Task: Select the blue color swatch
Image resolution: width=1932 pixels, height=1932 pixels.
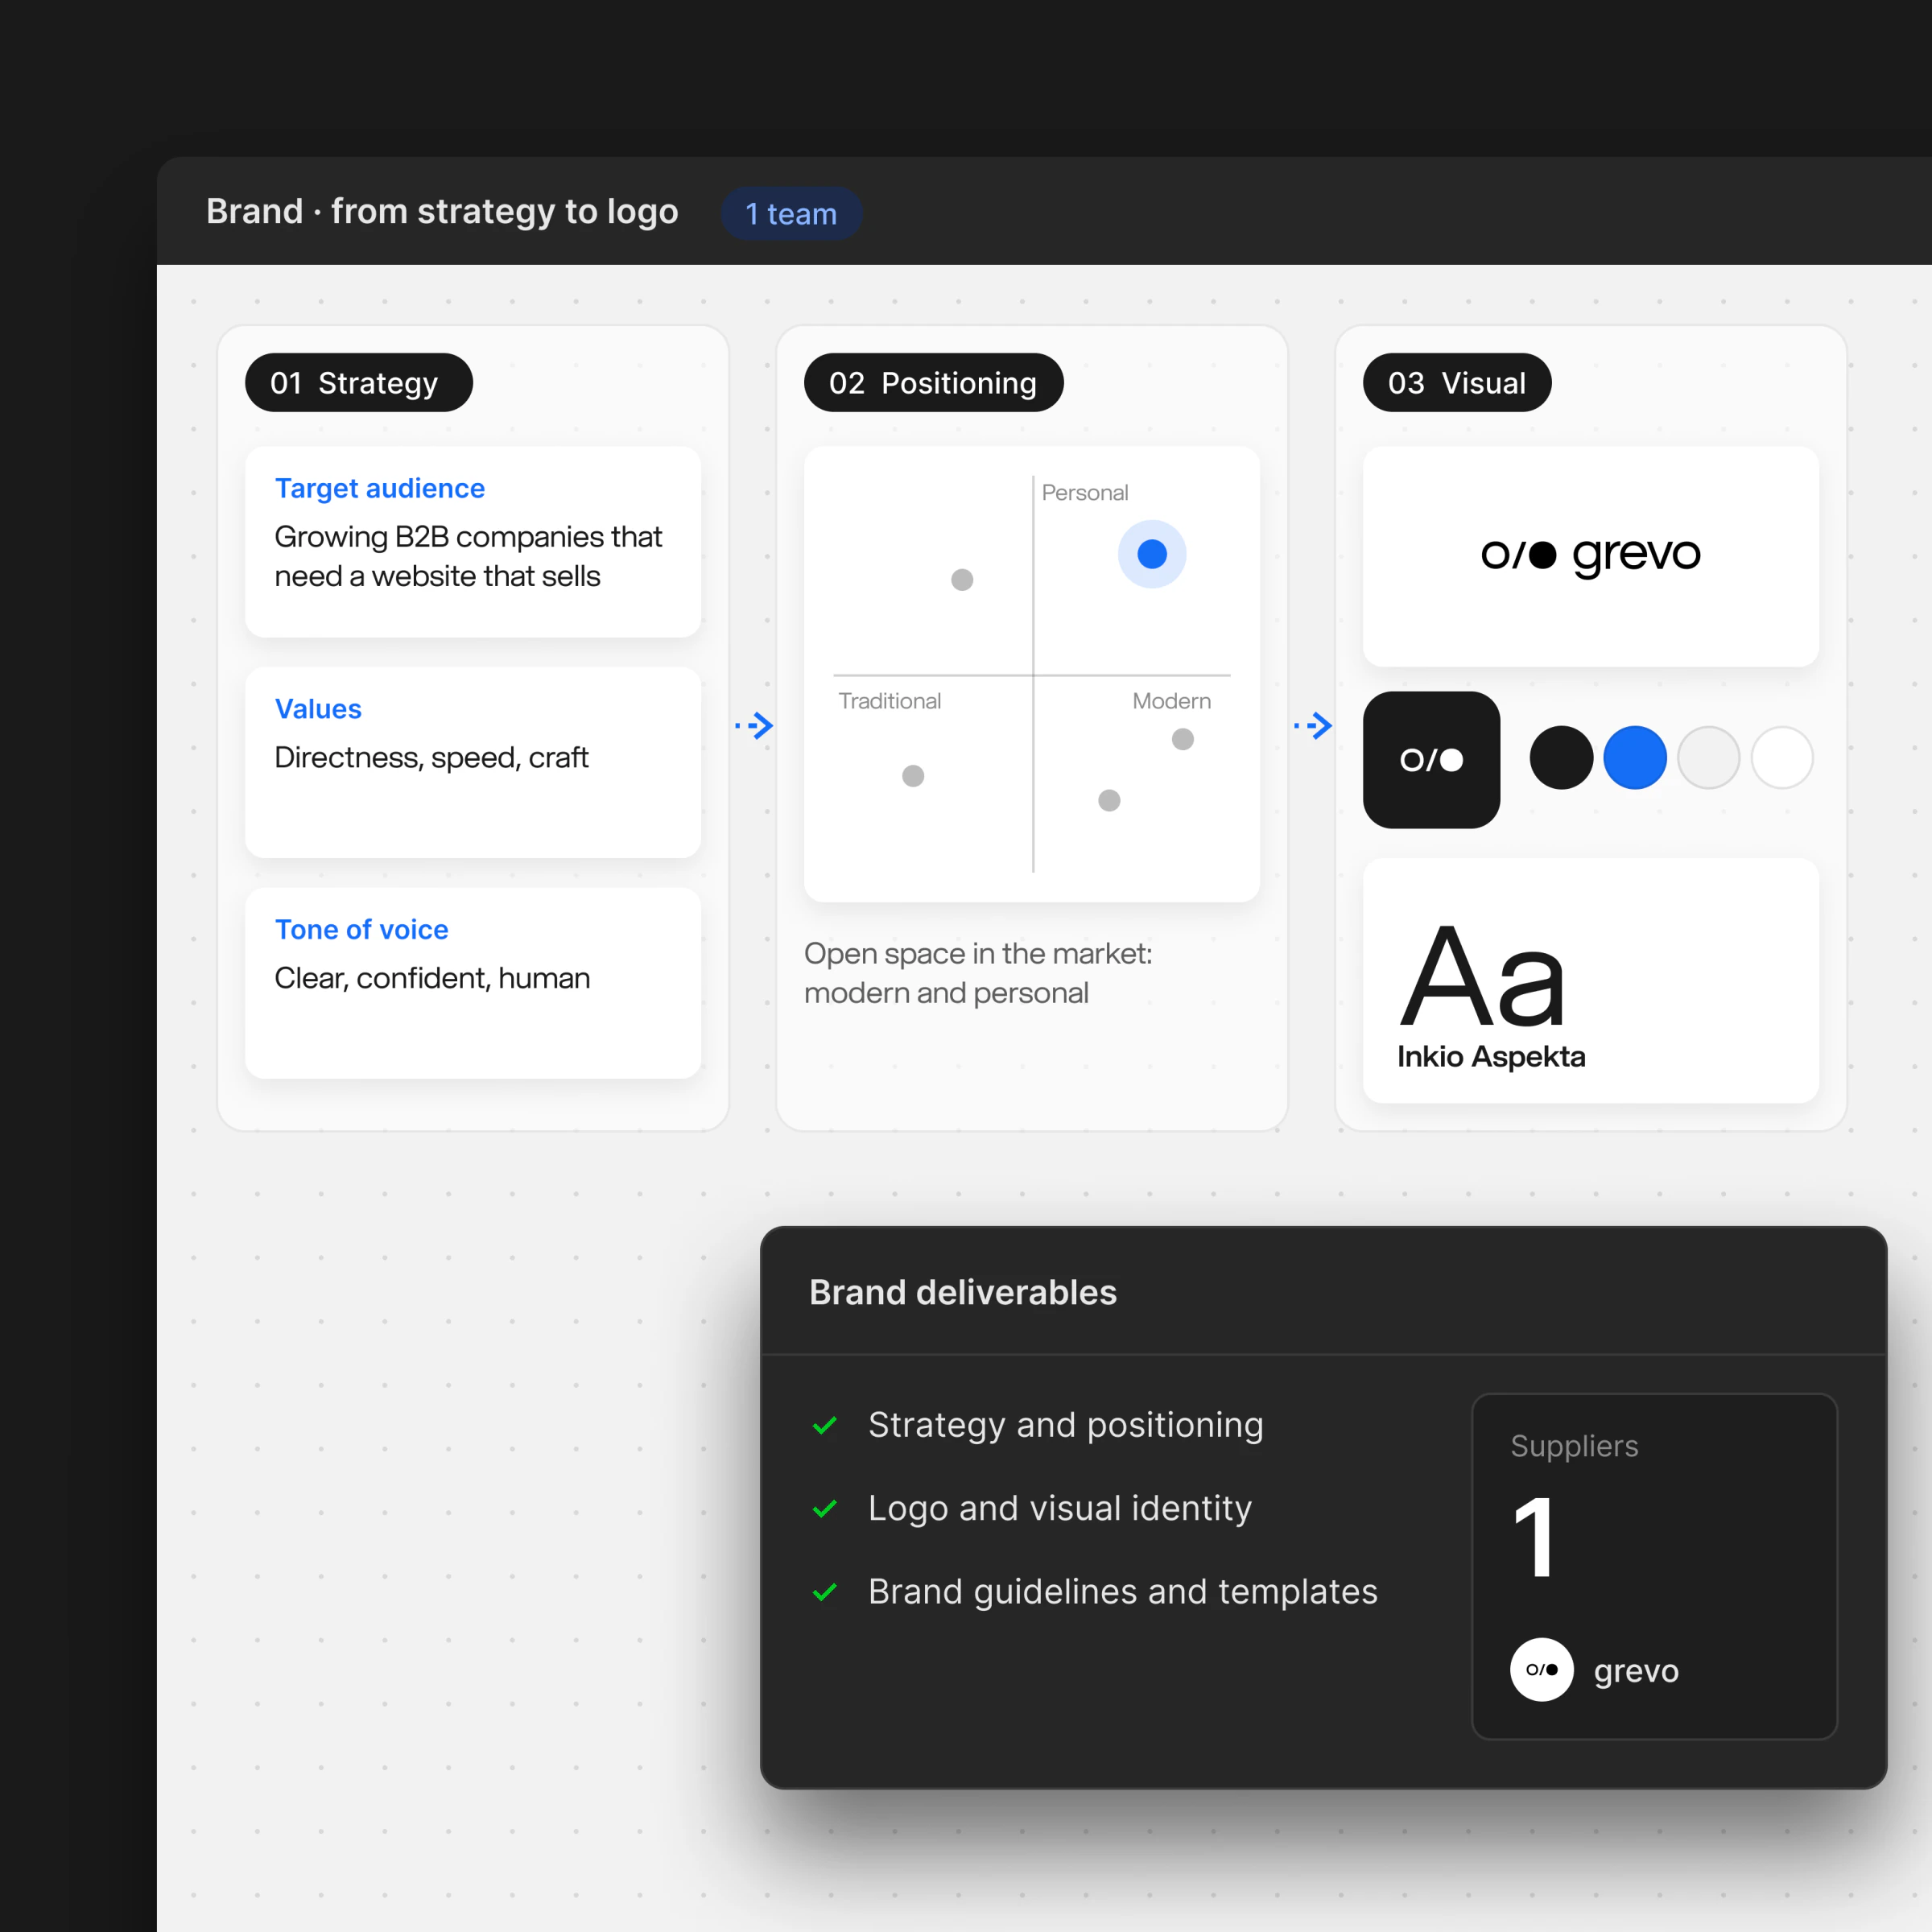Action: click(x=1635, y=758)
